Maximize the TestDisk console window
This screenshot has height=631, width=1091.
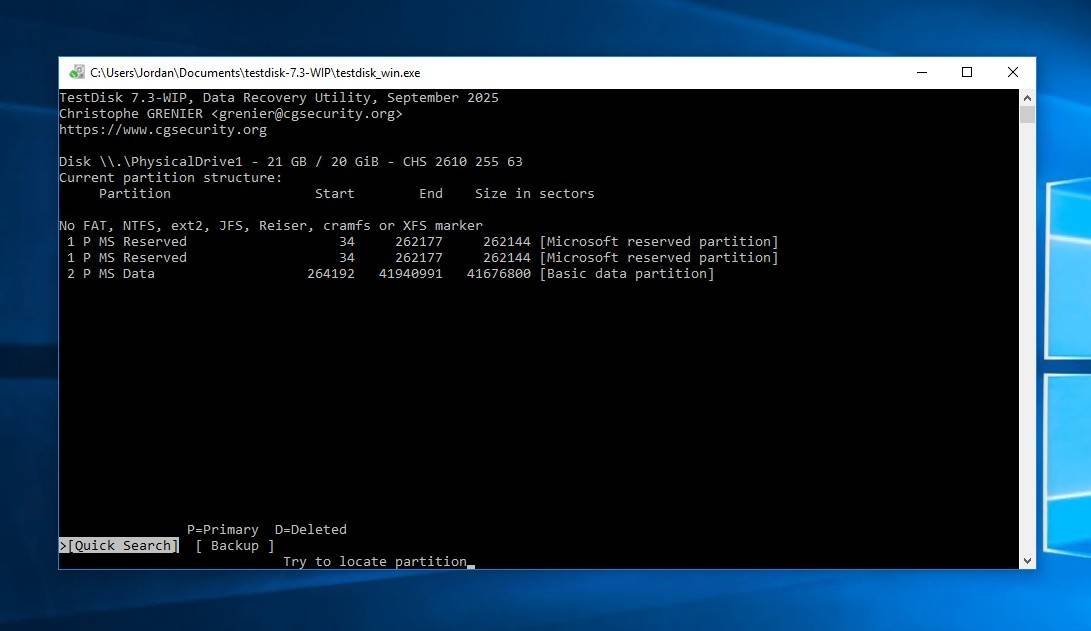(x=967, y=72)
